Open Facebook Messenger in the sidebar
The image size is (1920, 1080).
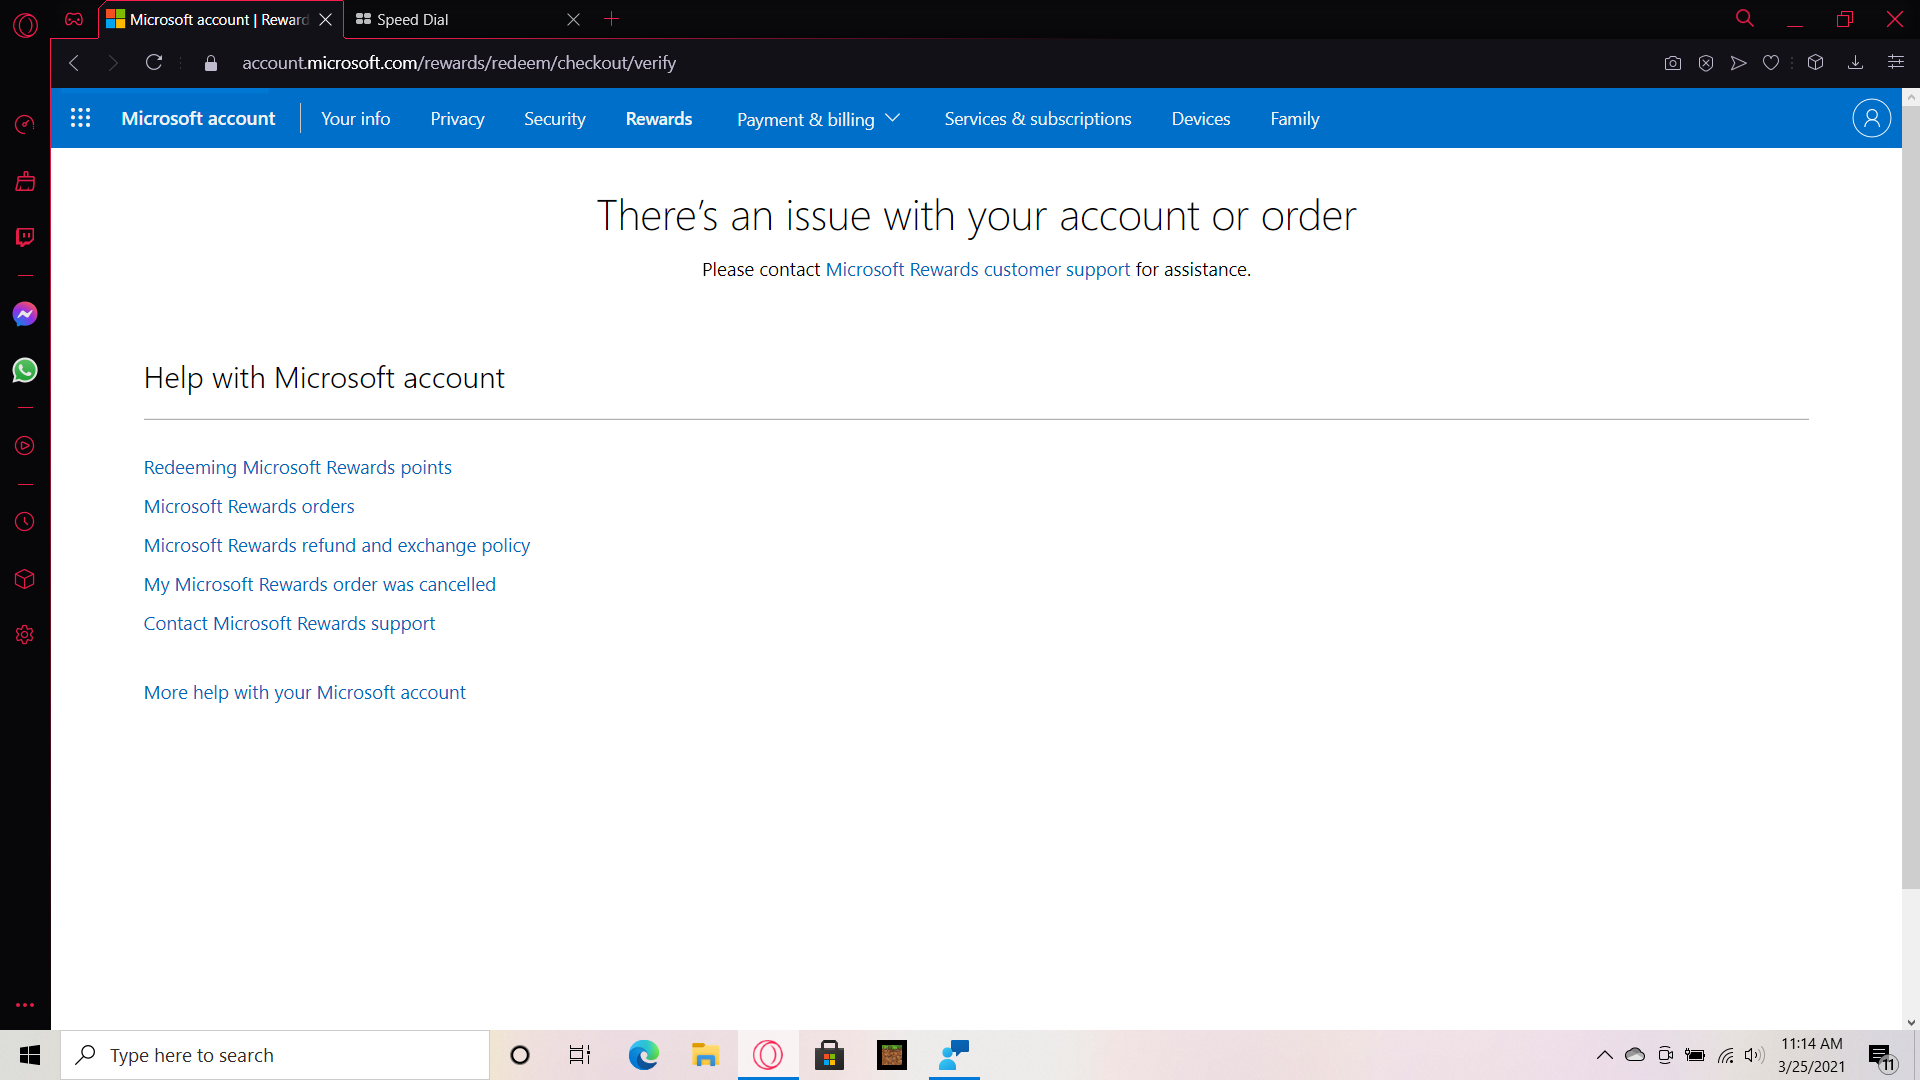(24, 313)
